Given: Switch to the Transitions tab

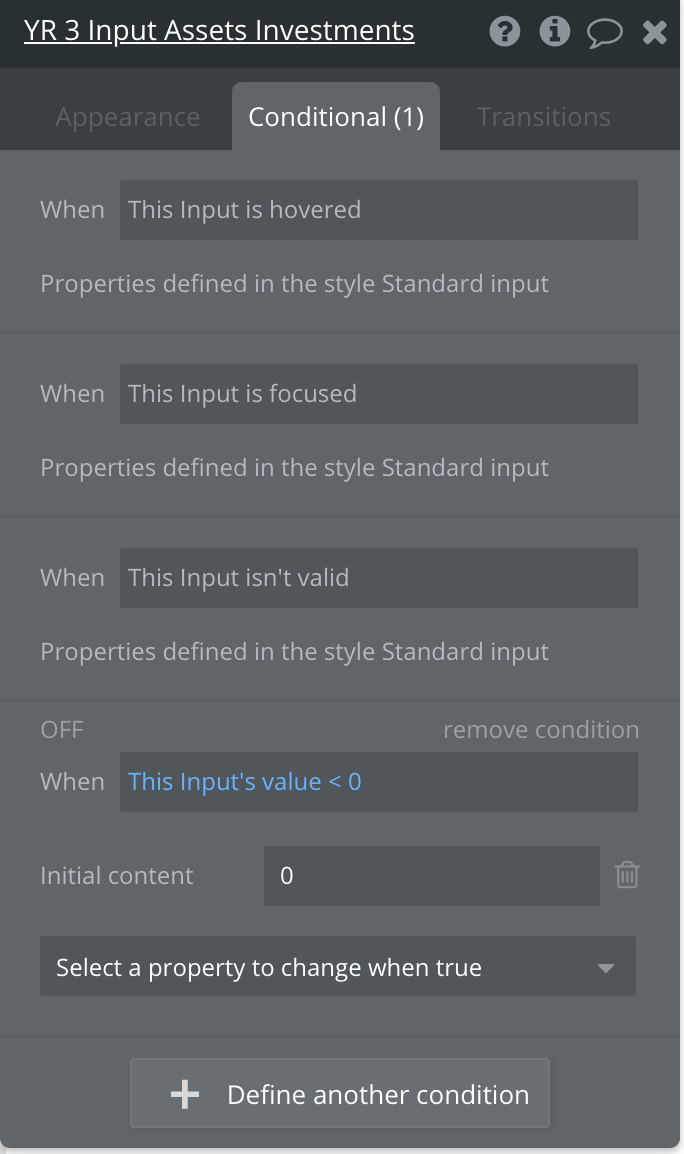Looking at the screenshot, I should click(x=544, y=117).
